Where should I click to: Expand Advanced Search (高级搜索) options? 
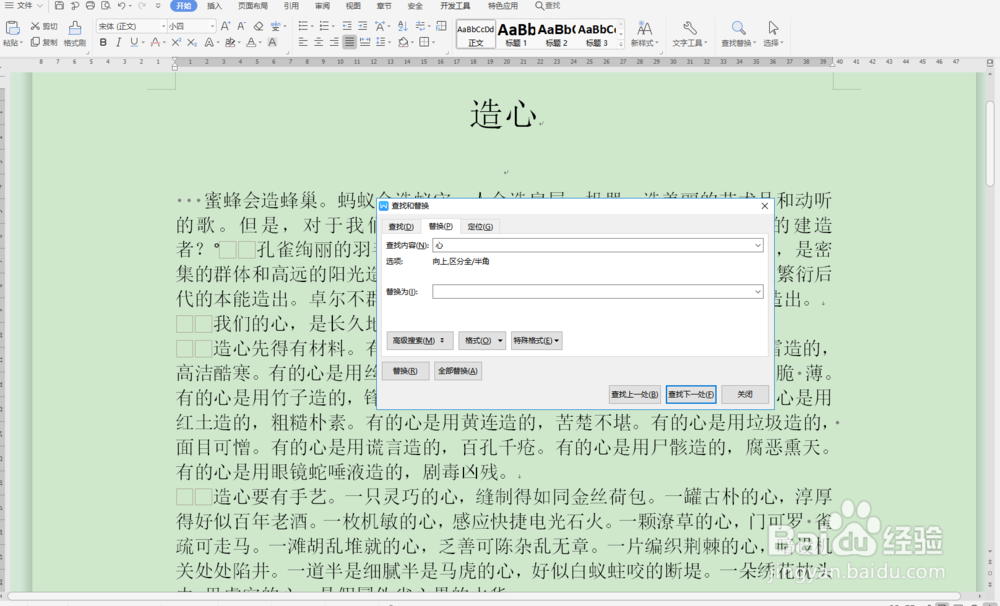[x=419, y=341]
